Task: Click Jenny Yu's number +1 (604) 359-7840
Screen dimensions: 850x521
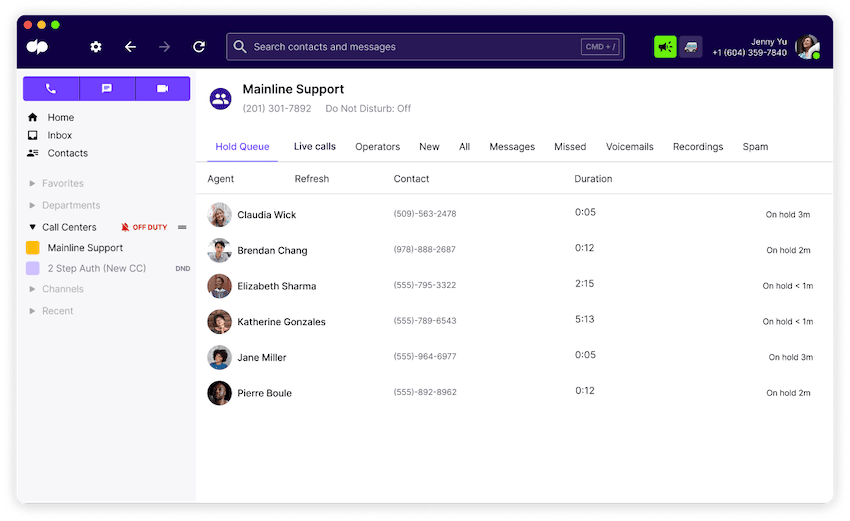Action: 750,53
